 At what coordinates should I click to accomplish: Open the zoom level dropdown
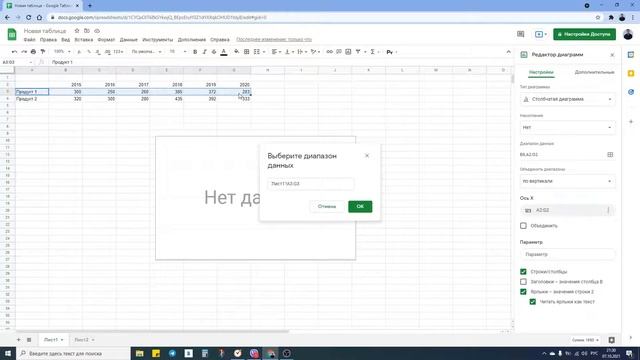62,52
